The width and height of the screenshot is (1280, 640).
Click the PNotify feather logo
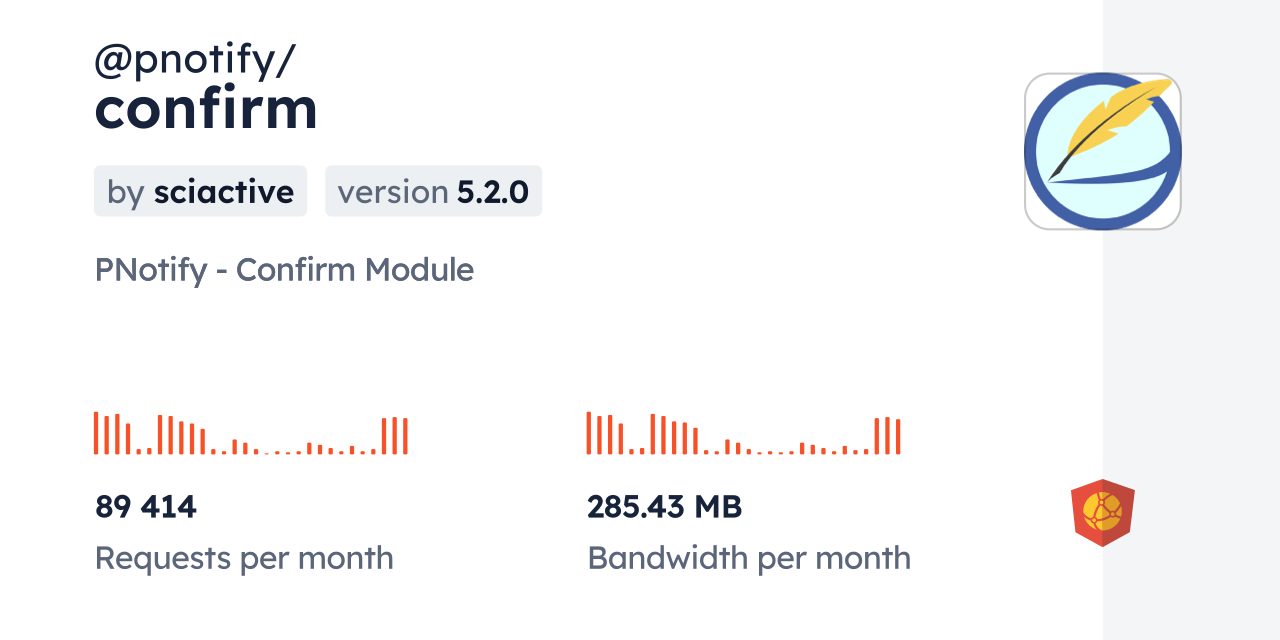1102,151
